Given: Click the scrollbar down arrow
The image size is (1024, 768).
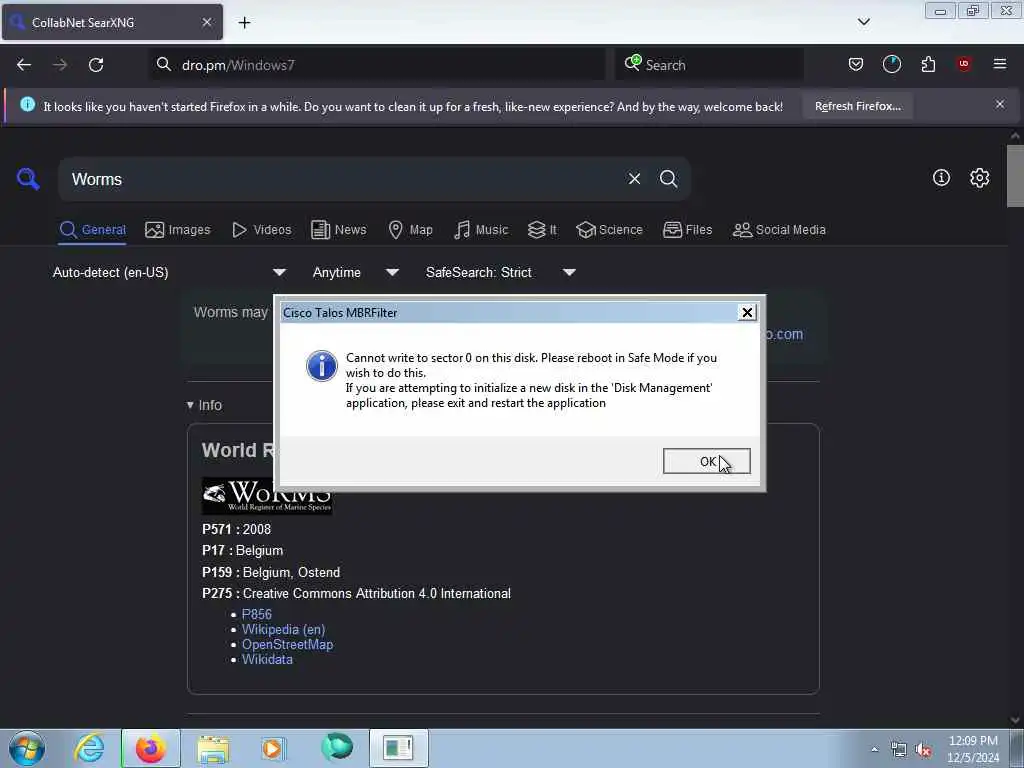Looking at the screenshot, I should 1015,720.
